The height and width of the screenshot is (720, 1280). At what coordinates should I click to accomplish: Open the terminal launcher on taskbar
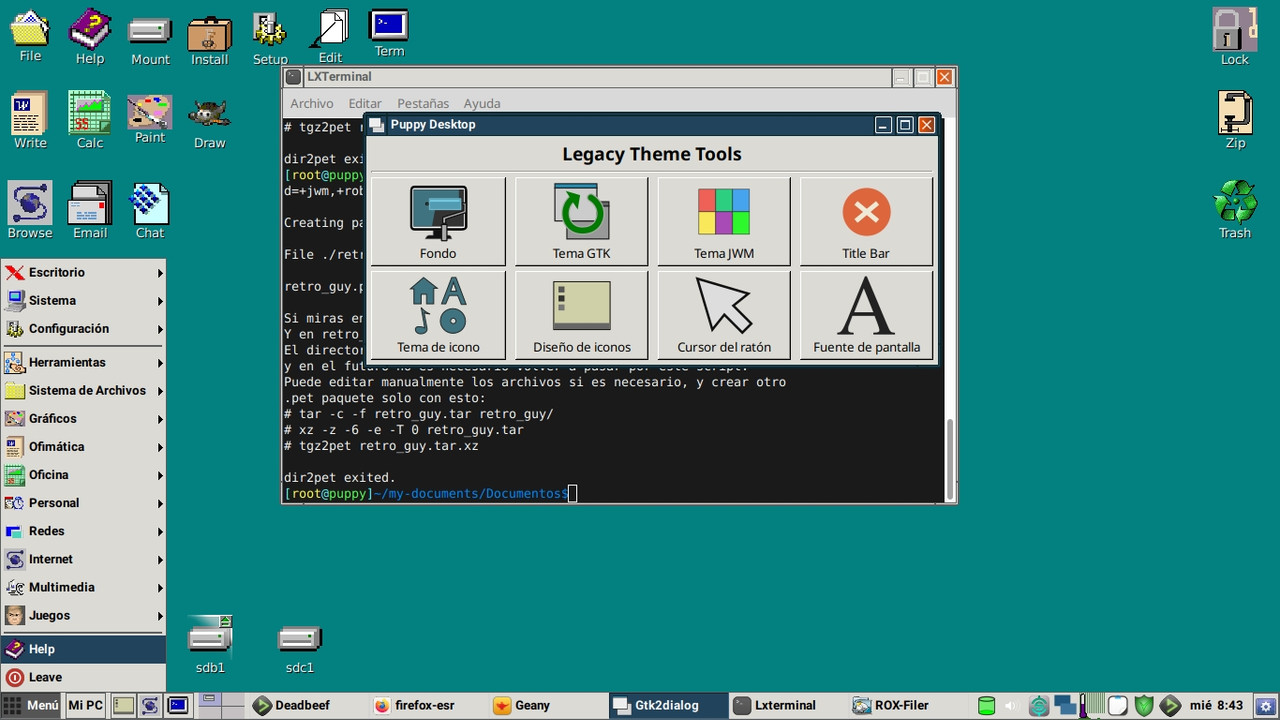point(177,705)
